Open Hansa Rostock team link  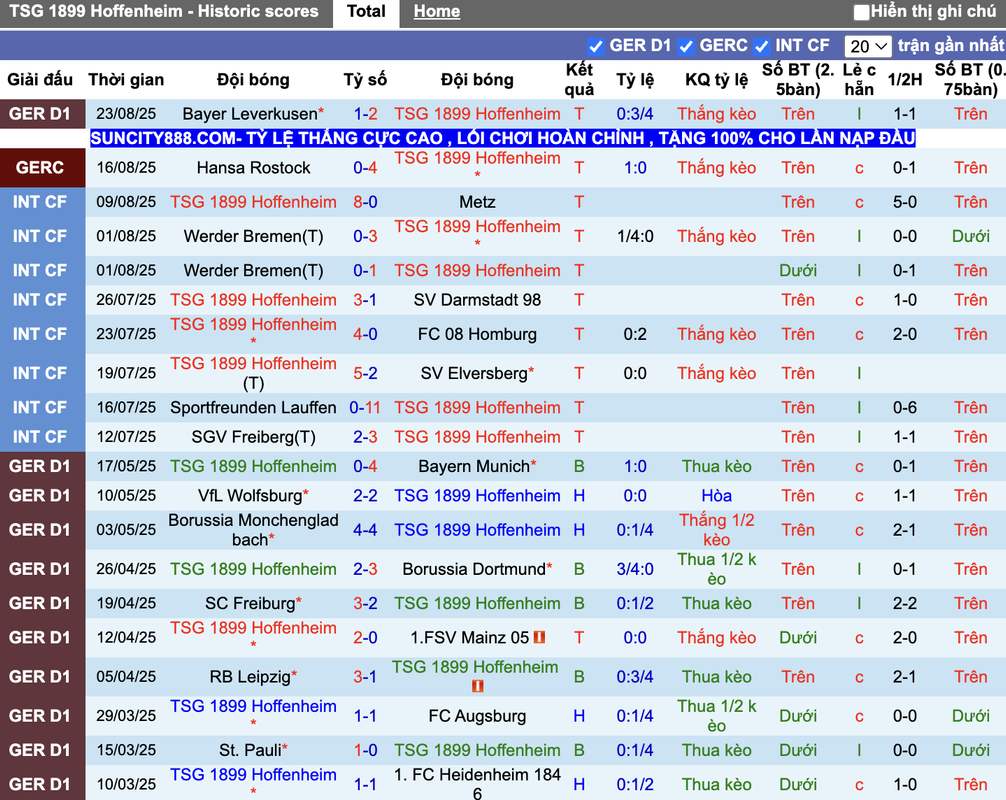point(253,168)
